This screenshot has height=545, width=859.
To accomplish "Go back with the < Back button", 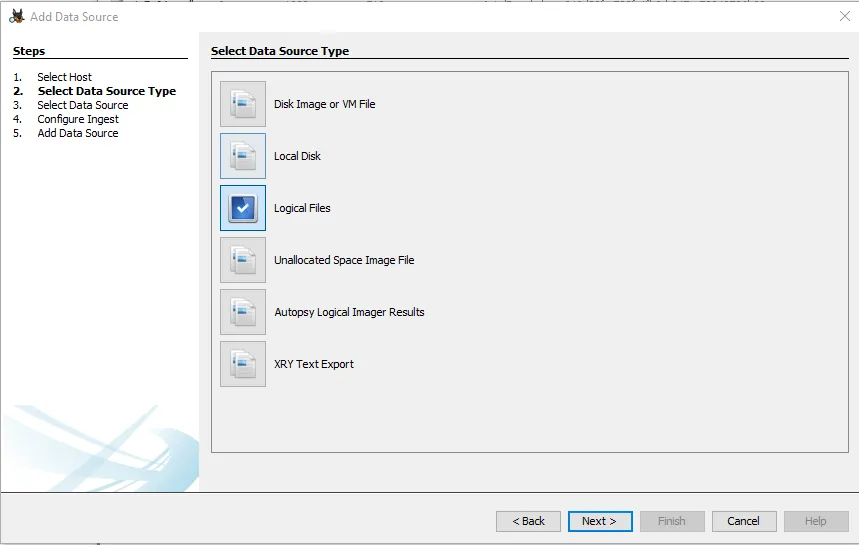I will click(528, 521).
